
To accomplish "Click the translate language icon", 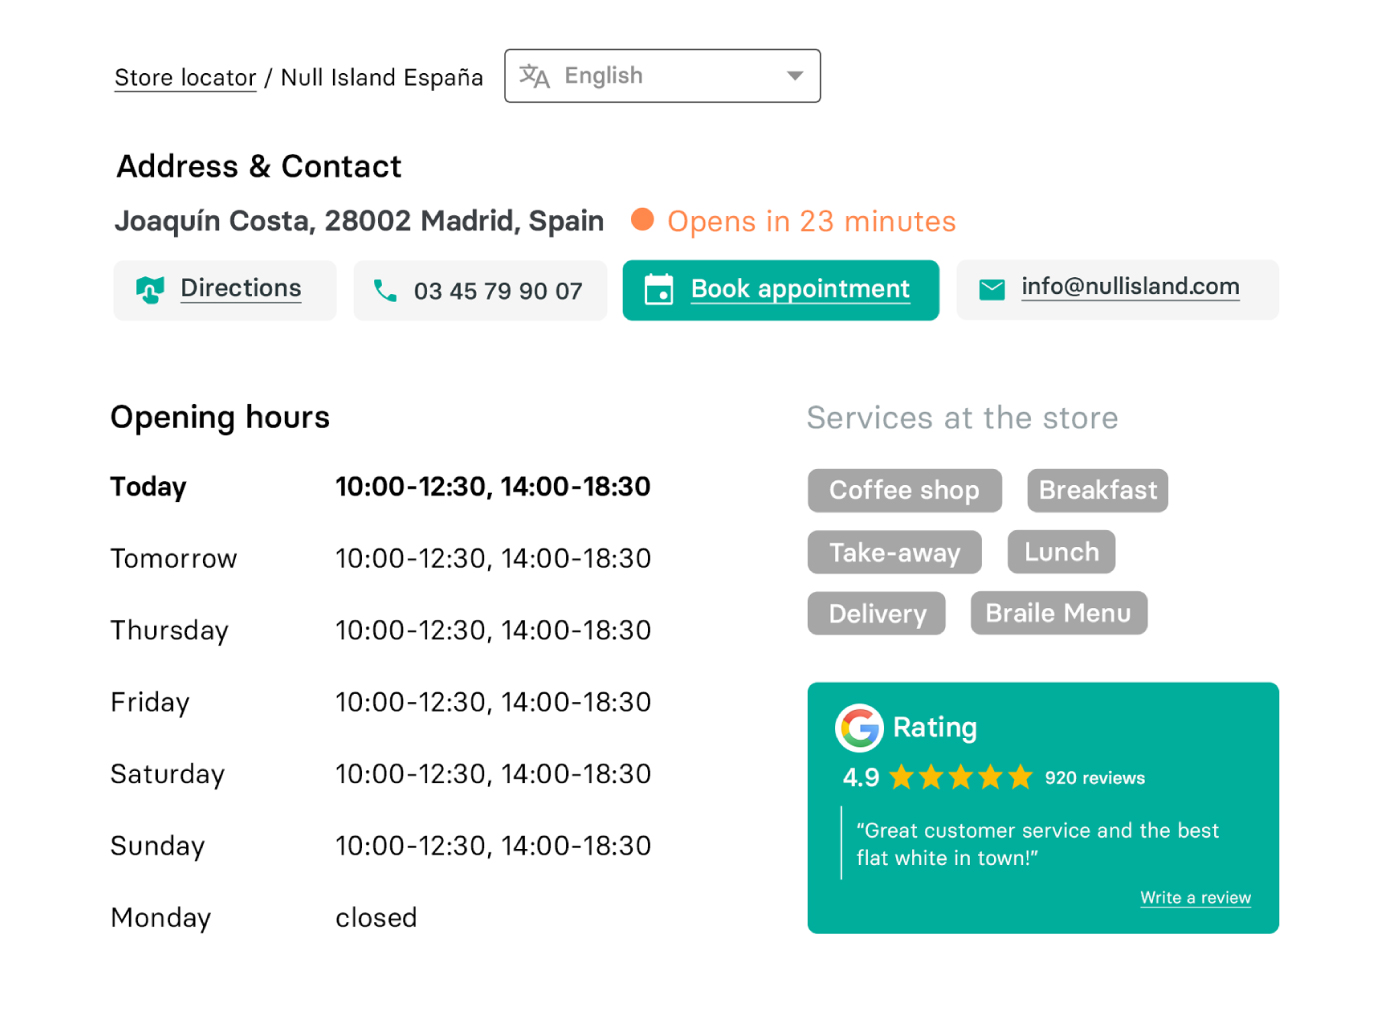I will [535, 76].
